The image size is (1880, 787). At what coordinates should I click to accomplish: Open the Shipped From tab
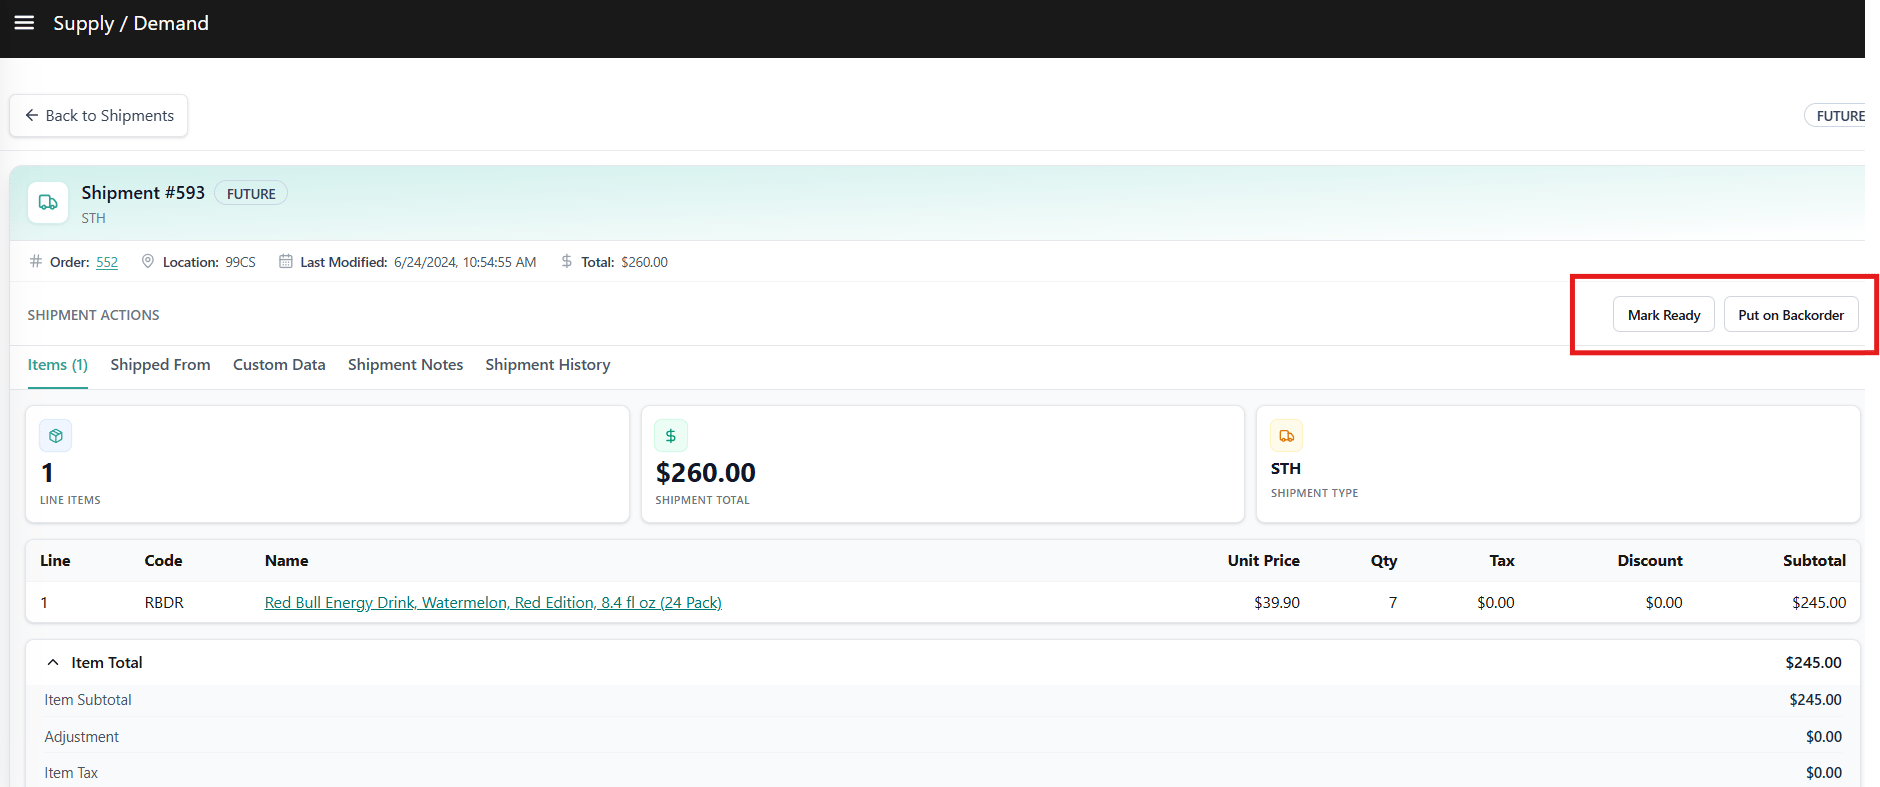pos(160,365)
